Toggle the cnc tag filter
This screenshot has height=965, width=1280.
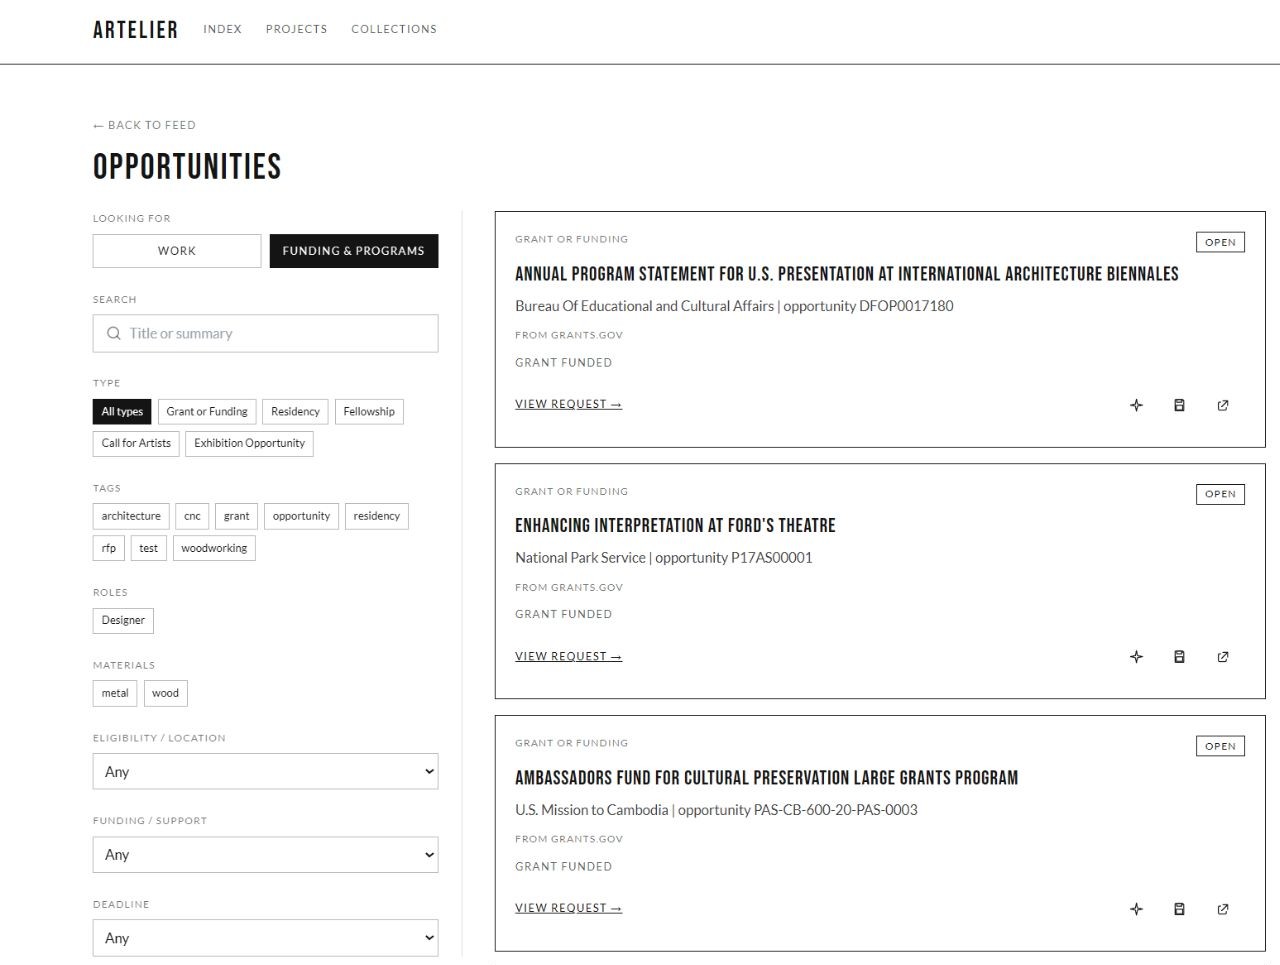pos(192,516)
